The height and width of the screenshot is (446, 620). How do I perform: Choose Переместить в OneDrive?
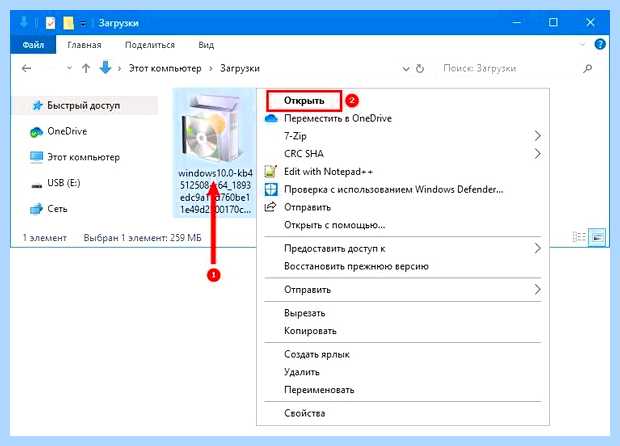point(403,118)
